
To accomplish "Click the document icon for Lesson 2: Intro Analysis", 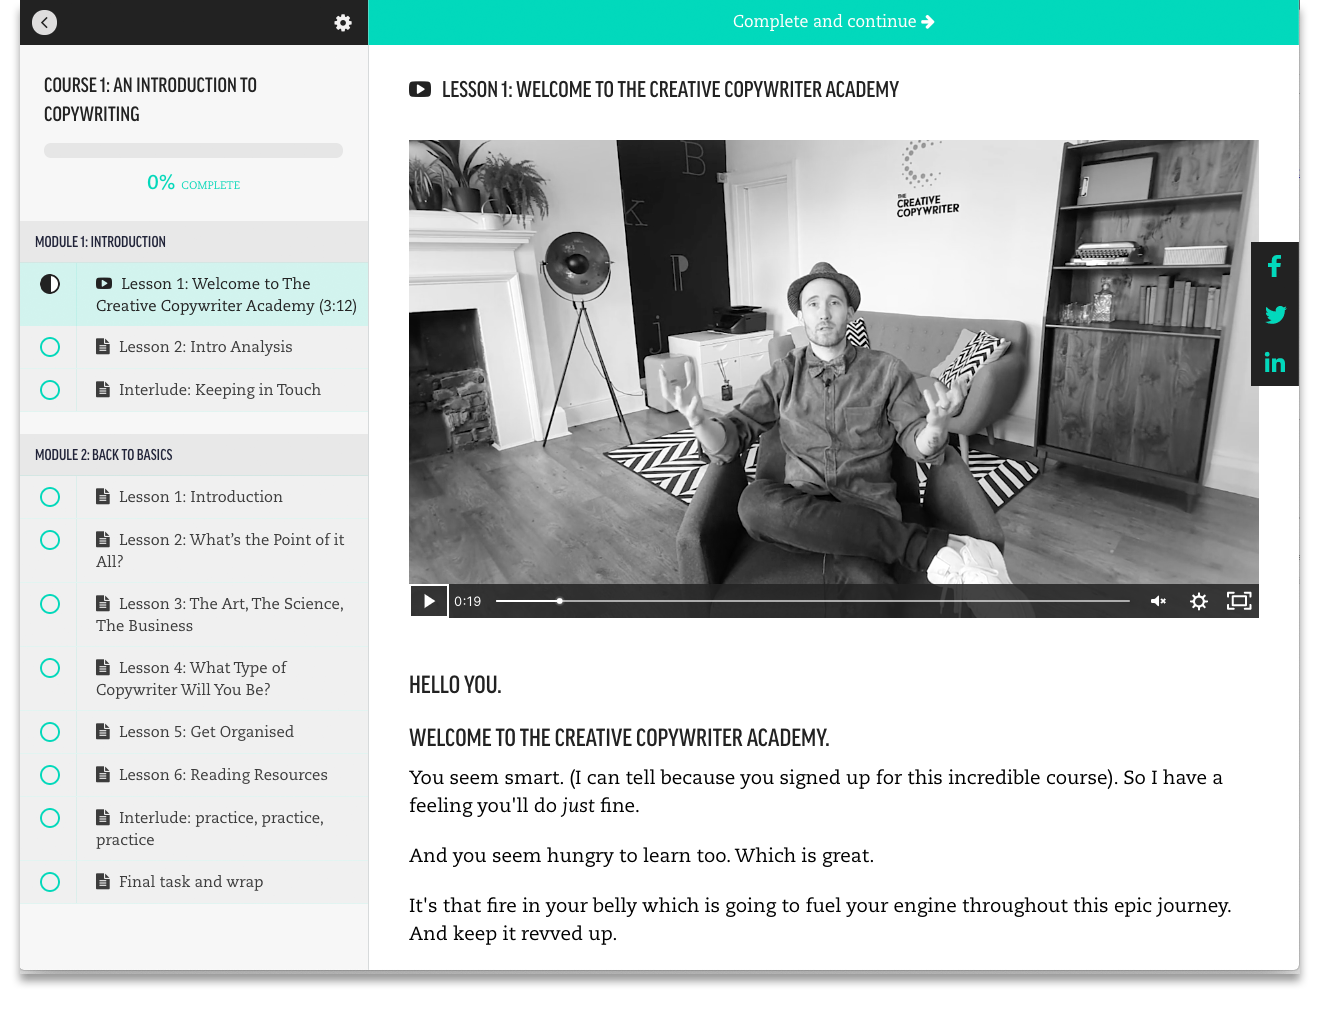I will (103, 347).
